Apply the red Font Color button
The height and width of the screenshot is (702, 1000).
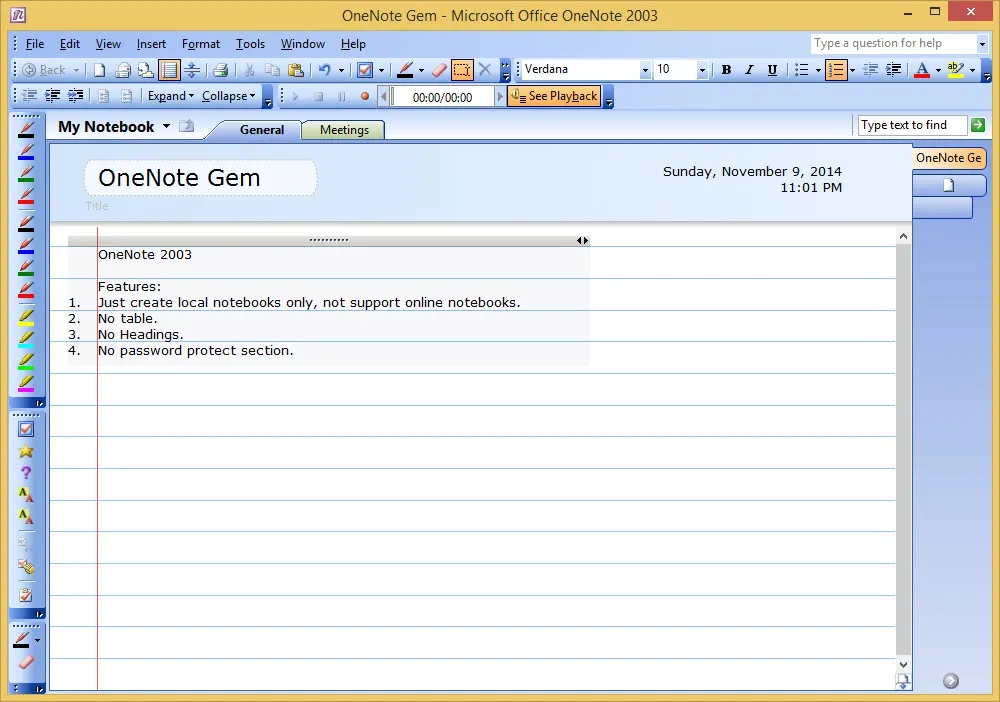[x=922, y=70]
